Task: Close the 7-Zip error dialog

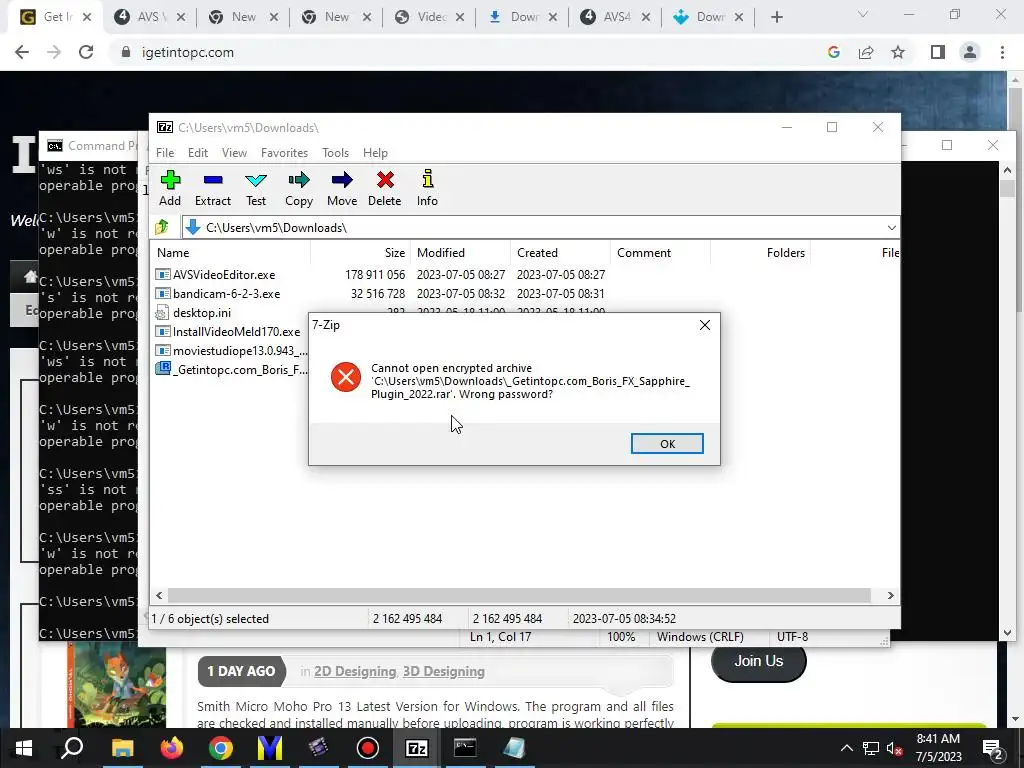Action: point(705,325)
